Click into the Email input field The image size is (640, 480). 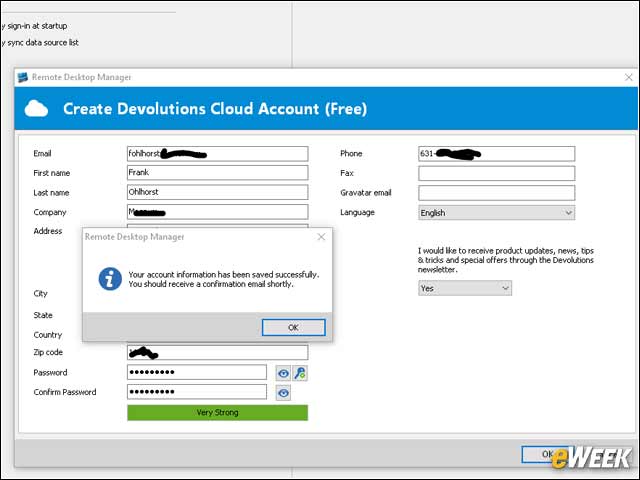[x=218, y=154]
